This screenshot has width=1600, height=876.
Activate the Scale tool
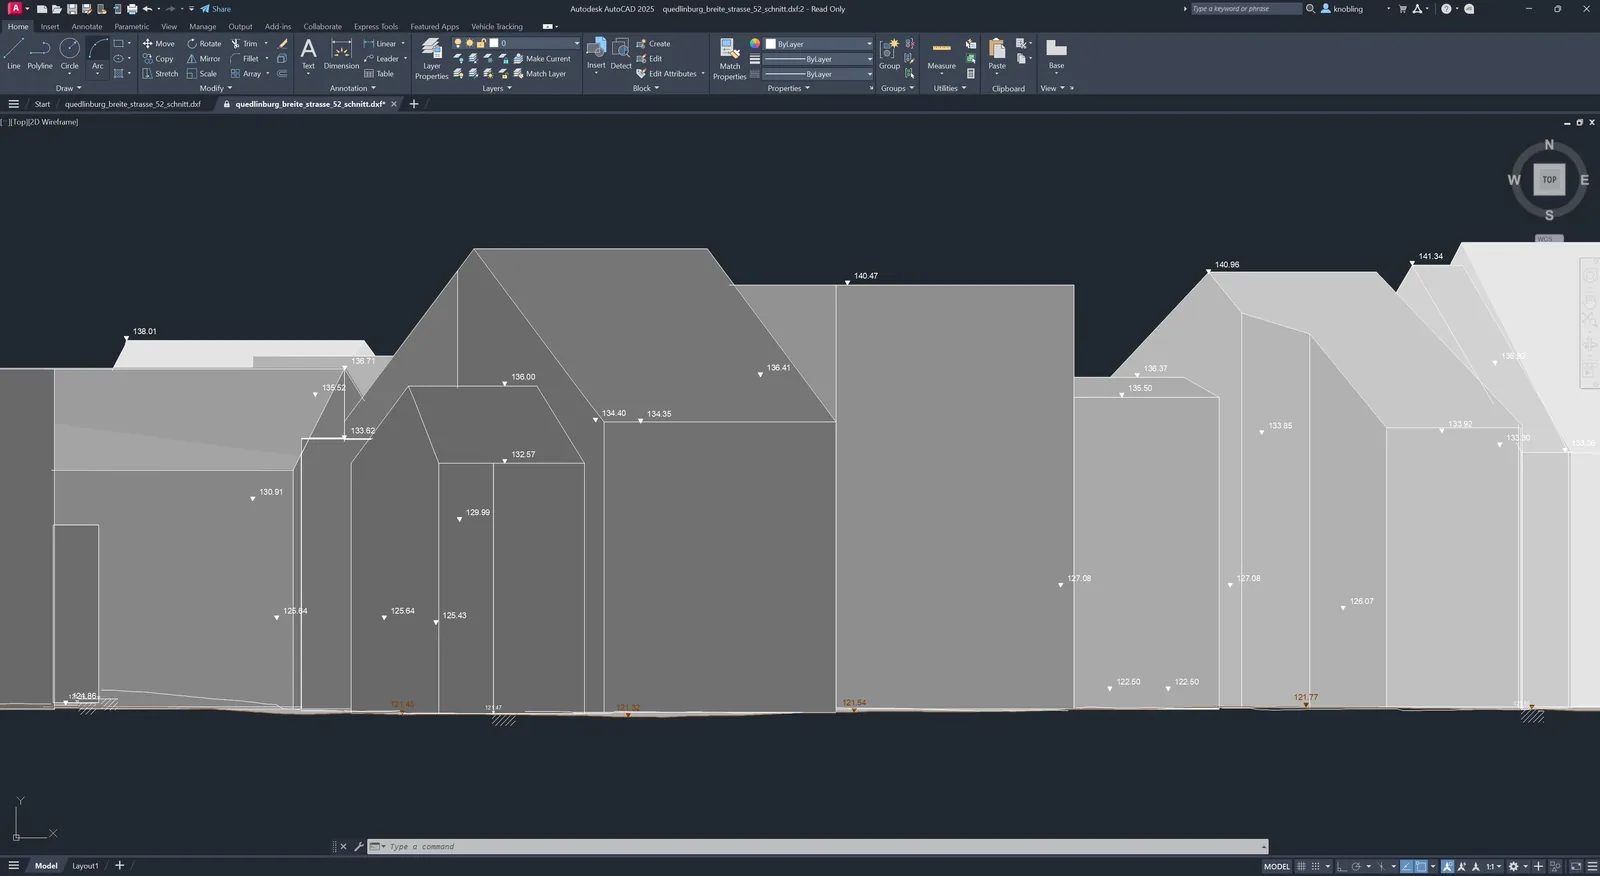[202, 74]
